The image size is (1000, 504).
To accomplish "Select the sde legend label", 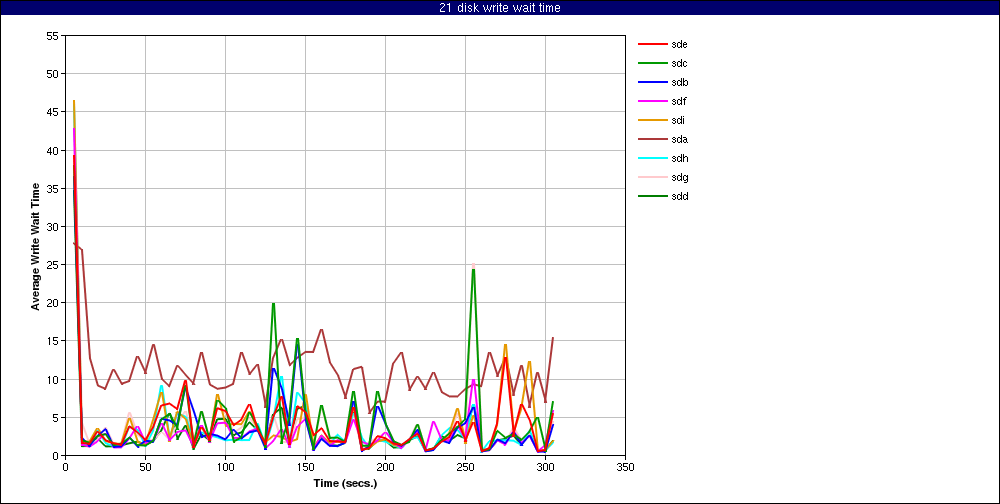I will [679, 44].
